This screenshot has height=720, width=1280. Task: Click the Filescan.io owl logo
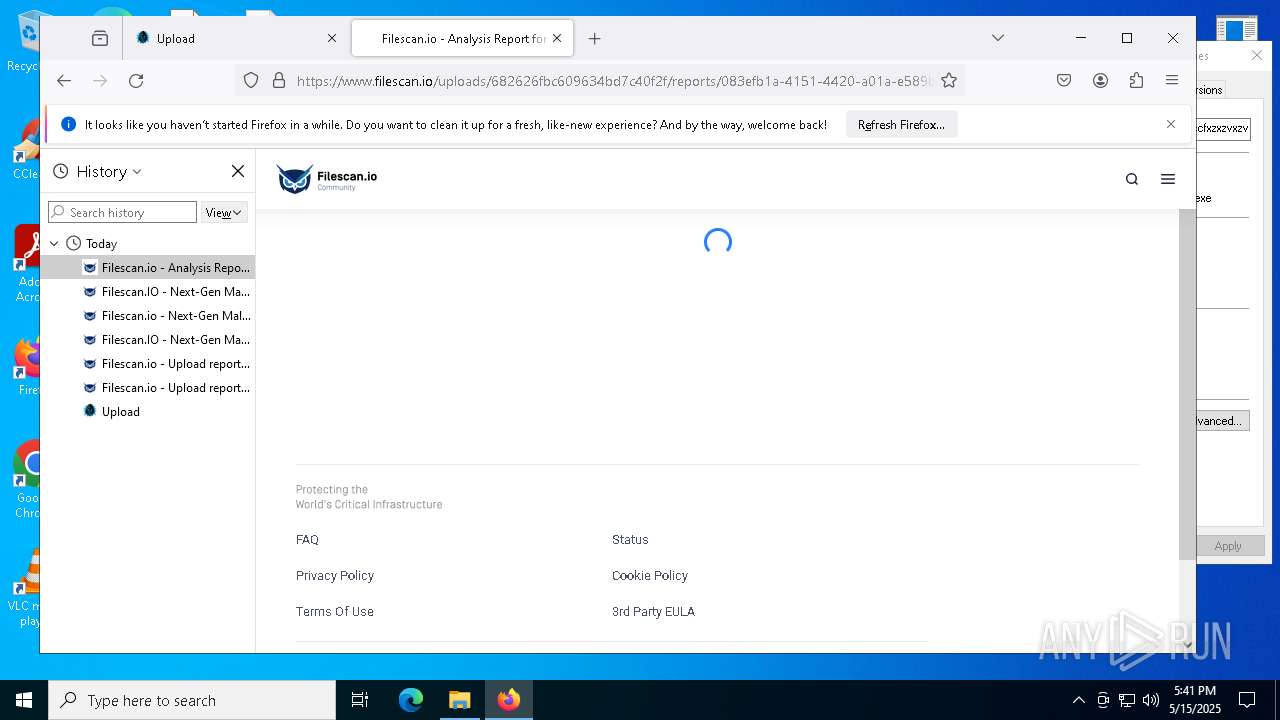(x=327, y=179)
